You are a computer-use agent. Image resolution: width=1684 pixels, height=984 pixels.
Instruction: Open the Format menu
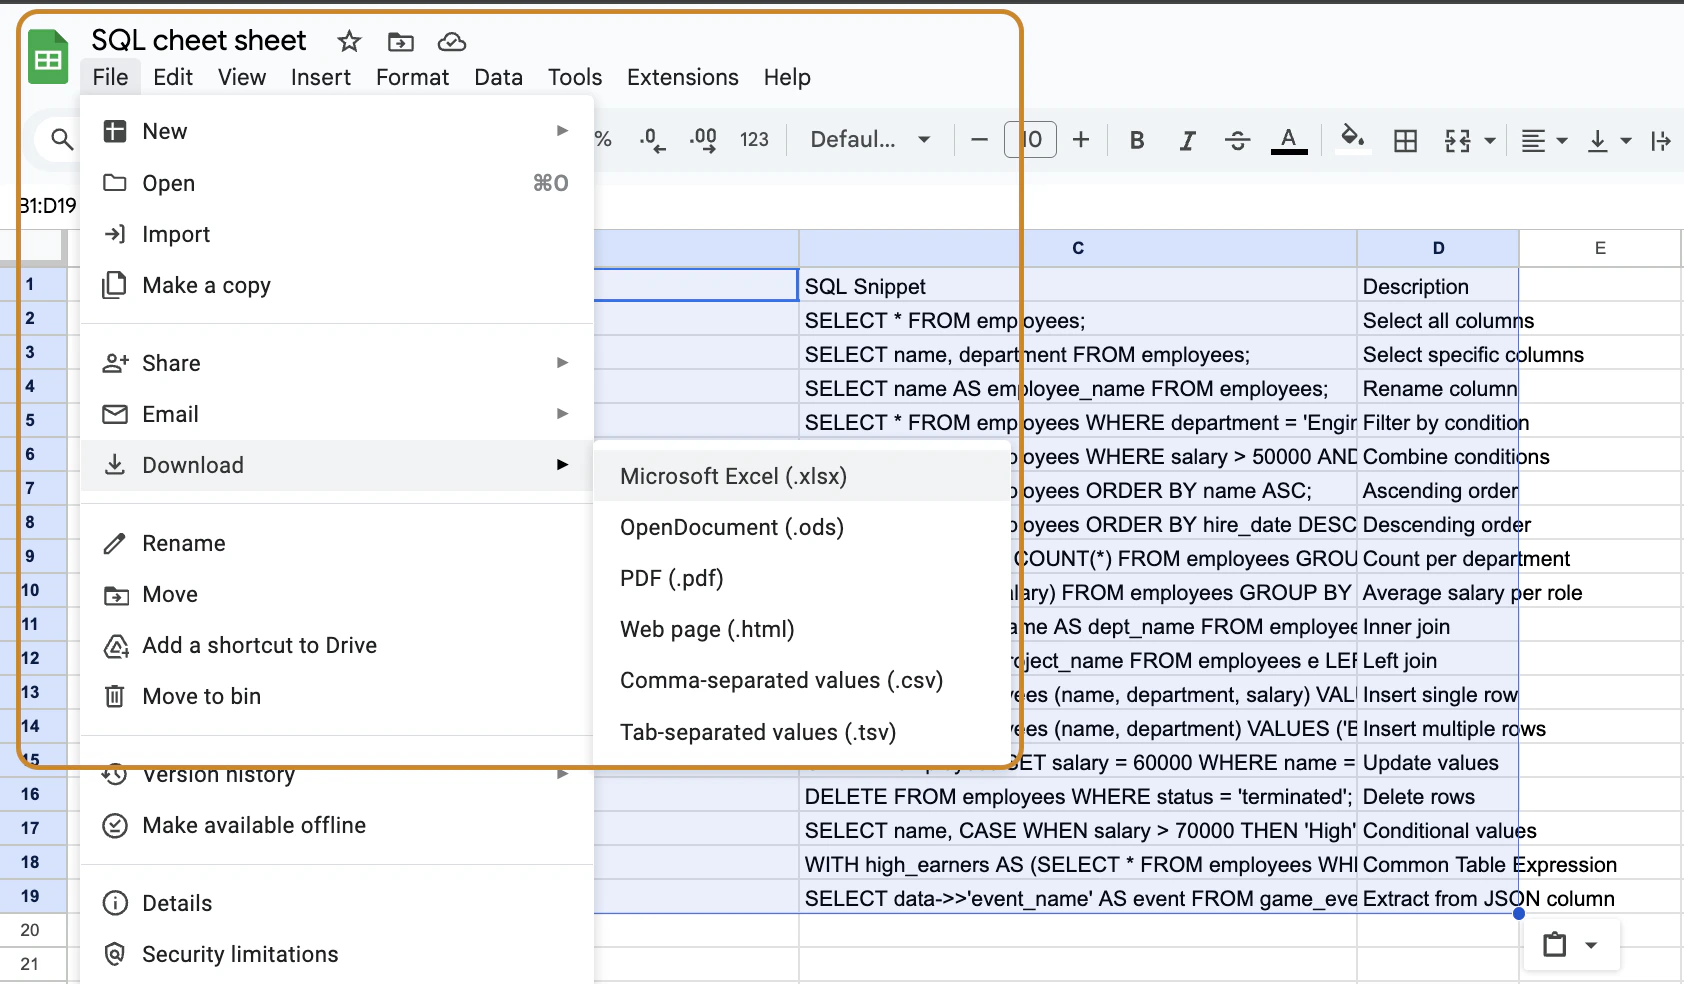412,77
